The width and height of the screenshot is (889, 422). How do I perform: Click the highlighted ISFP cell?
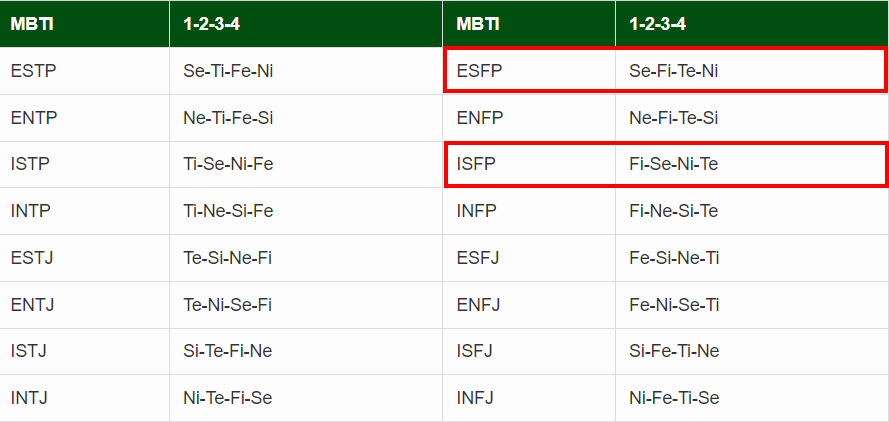point(529,164)
